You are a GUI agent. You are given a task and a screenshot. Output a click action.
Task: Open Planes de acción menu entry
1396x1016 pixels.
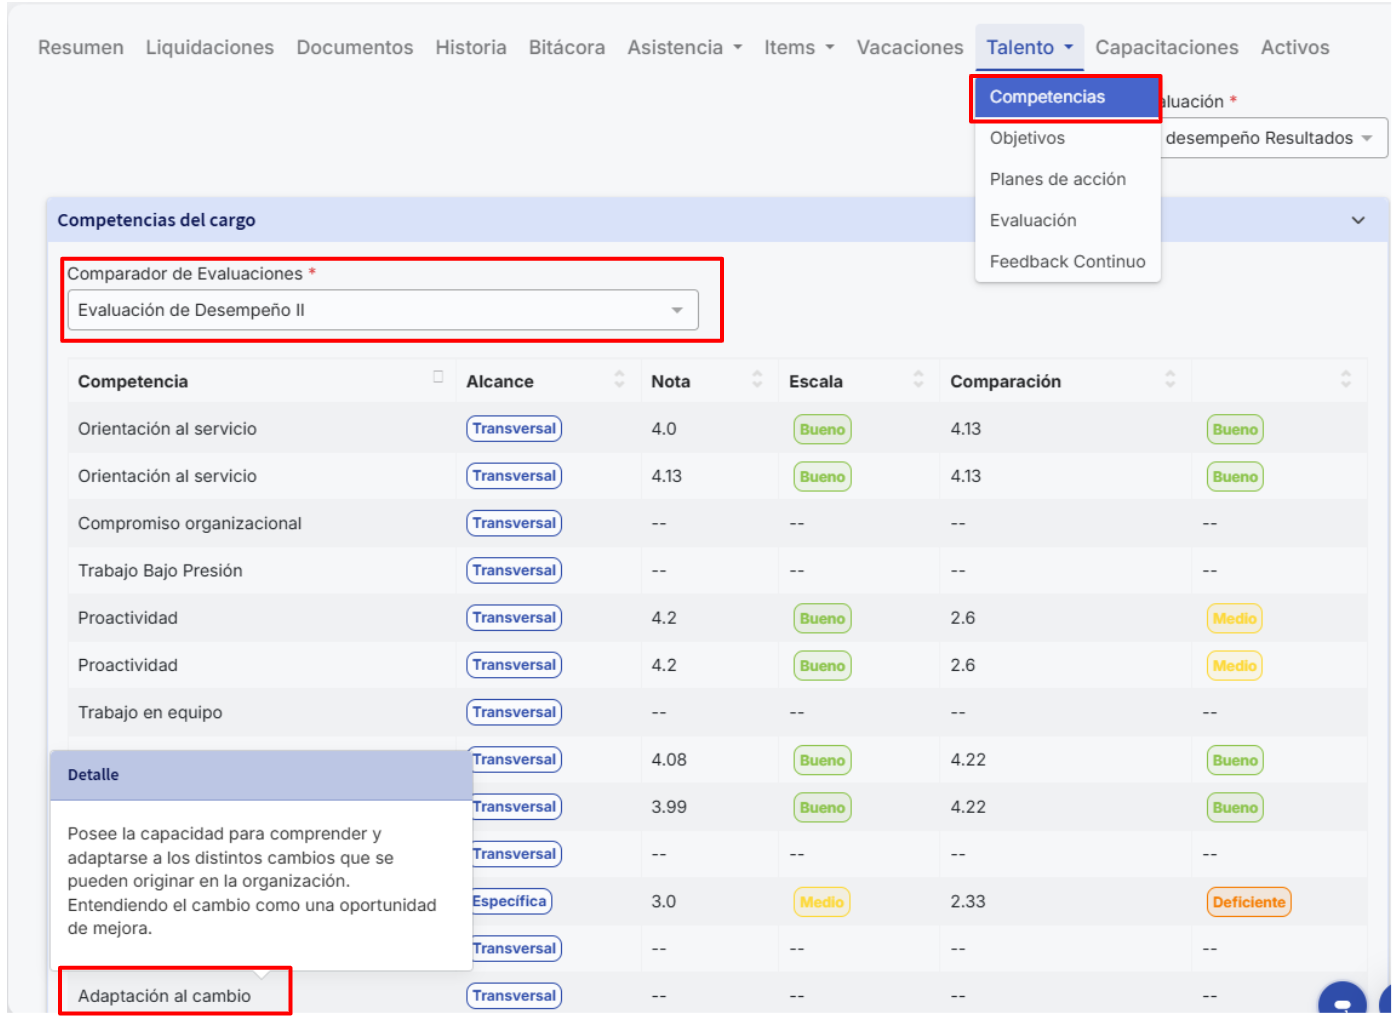(1057, 179)
